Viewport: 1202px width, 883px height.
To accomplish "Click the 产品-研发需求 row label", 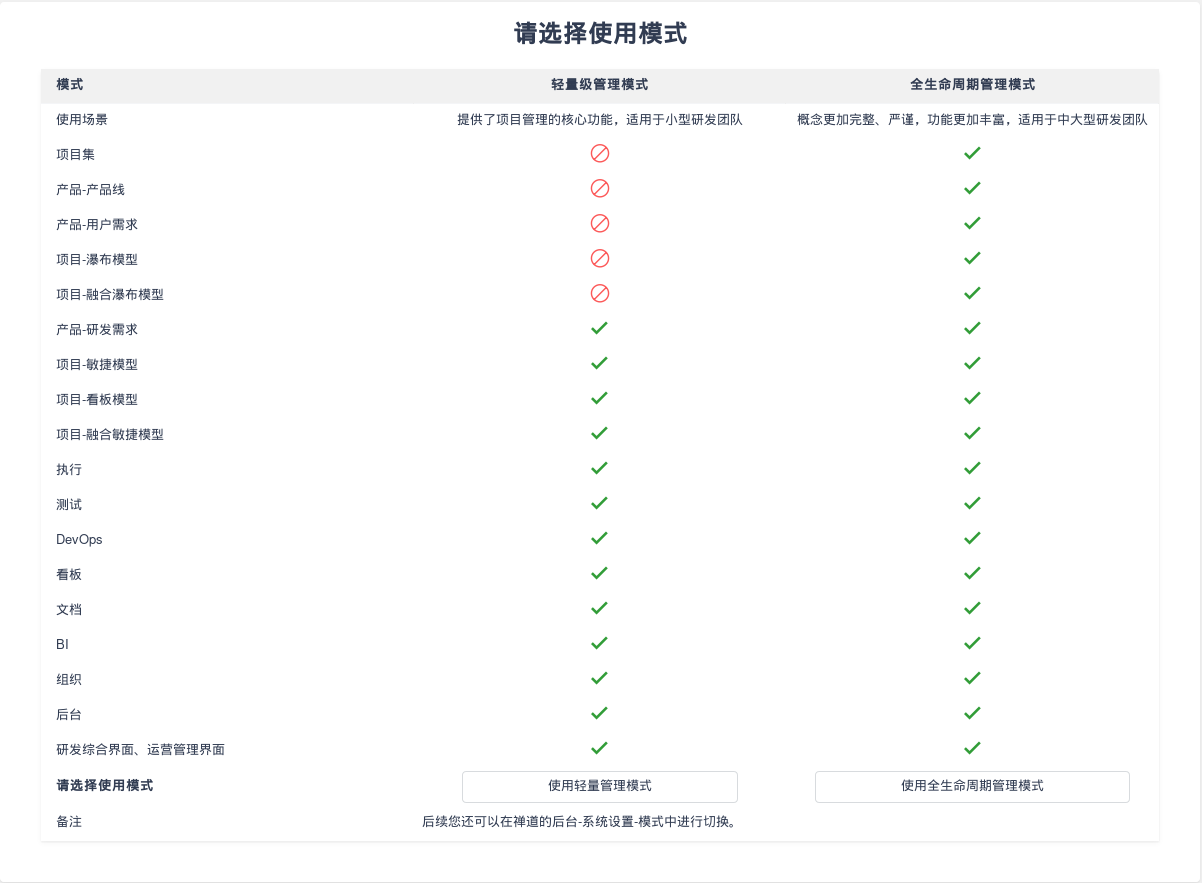I will click(97, 329).
